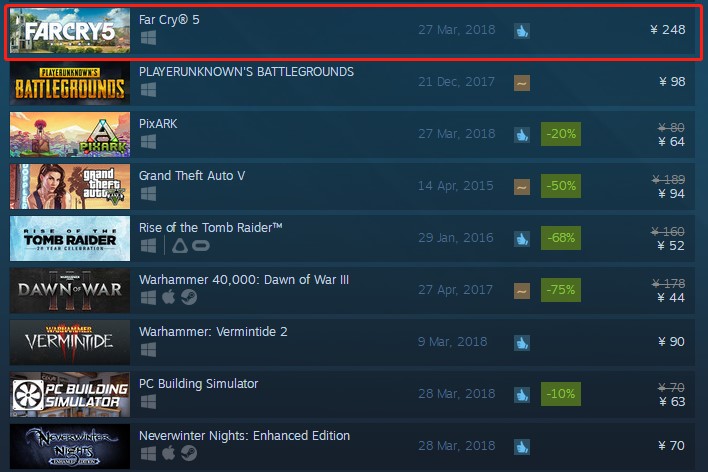Click the thumbs-up icon for PC Building Simulator
Viewport: 708px width, 472px height.
[522, 394]
